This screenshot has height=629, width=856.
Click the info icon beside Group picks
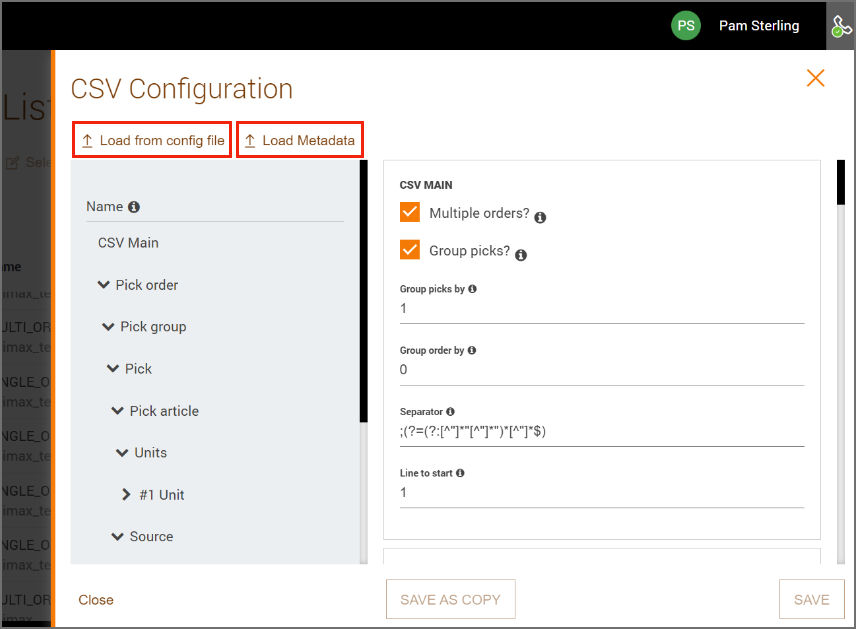pos(521,255)
